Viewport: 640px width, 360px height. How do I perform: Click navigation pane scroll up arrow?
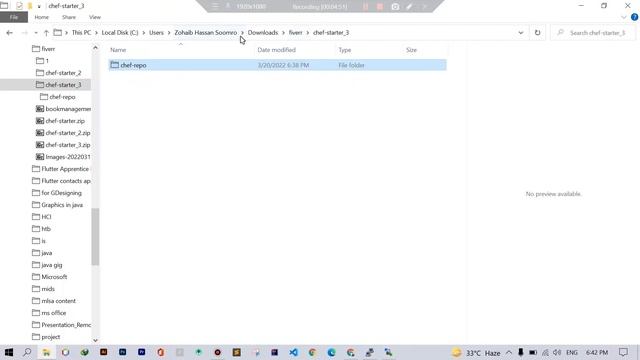[96, 48]
